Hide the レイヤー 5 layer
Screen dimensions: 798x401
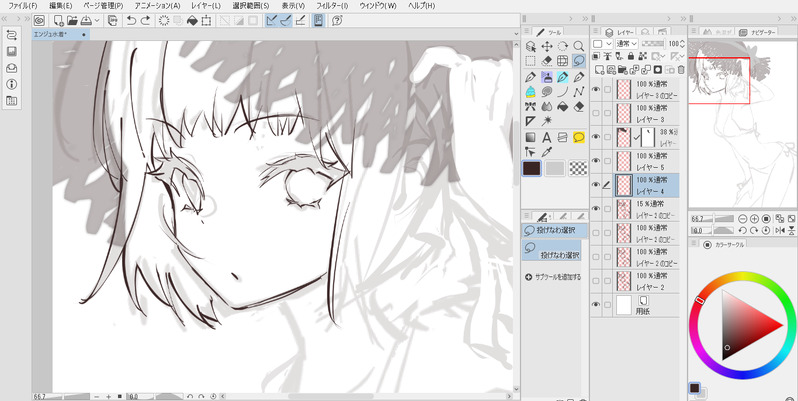(x=596, y=161)
